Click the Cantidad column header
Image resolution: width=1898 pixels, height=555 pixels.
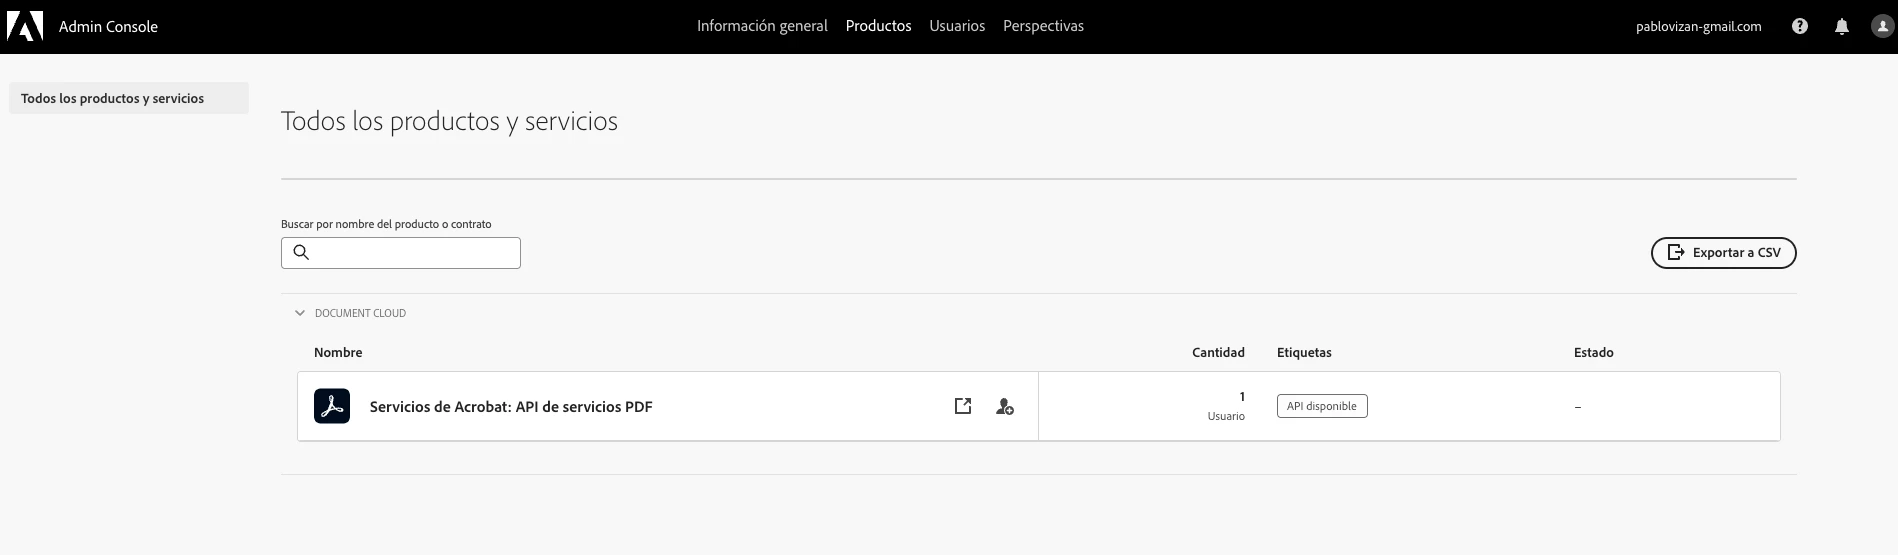(1218, 352)
